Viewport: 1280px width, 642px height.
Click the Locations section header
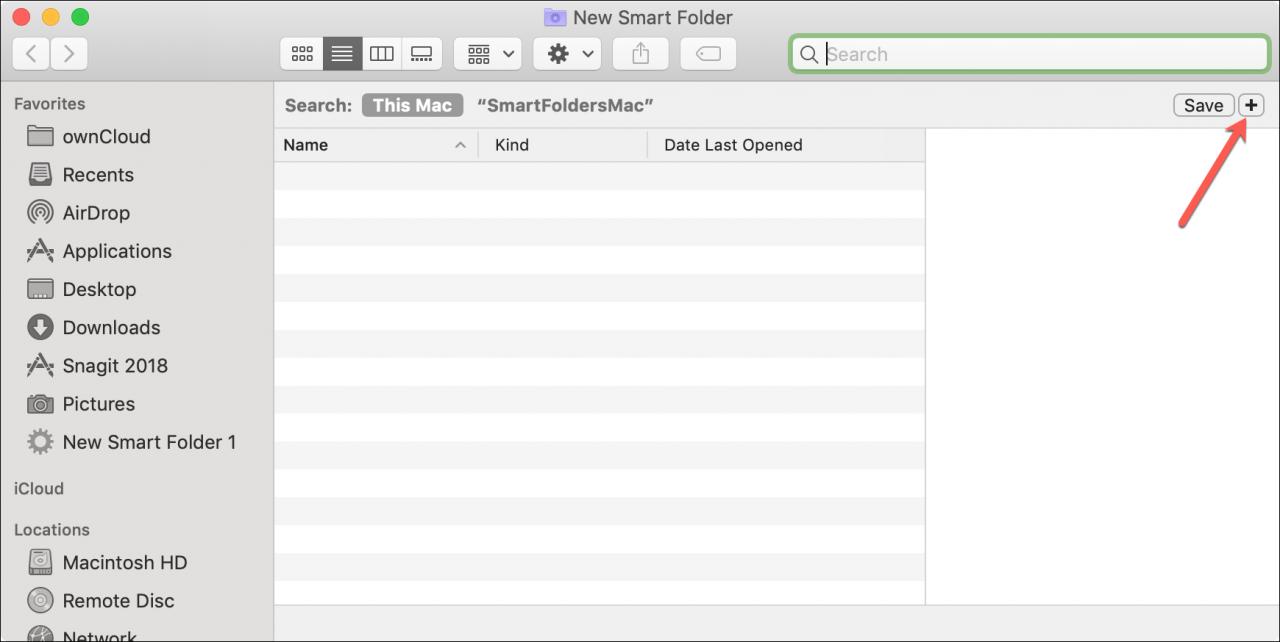pos(52,530)
